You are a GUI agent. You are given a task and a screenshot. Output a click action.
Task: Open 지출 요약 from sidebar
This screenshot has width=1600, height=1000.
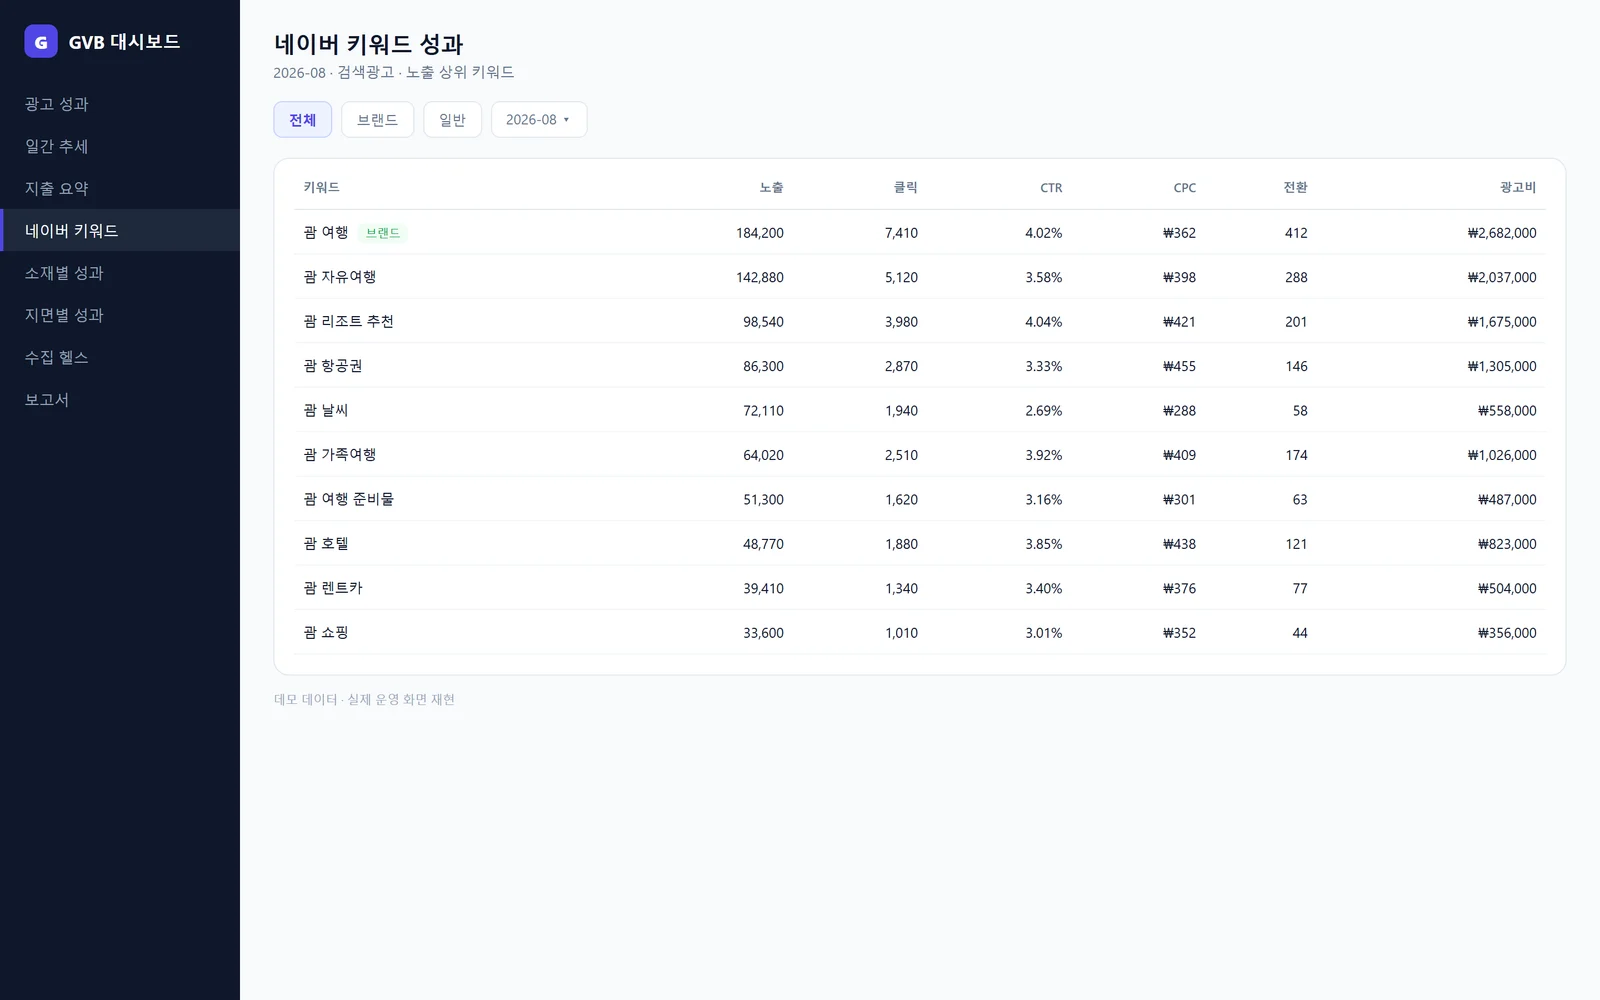pos(120,188)
